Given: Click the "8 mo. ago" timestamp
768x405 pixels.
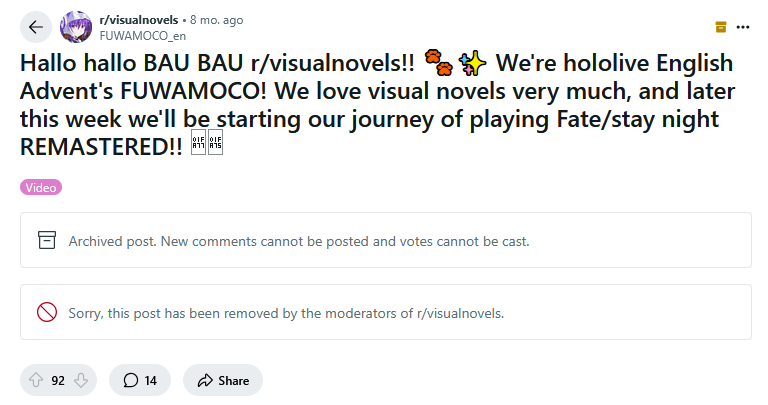Looking at the screenshot, I should point(219,20).
